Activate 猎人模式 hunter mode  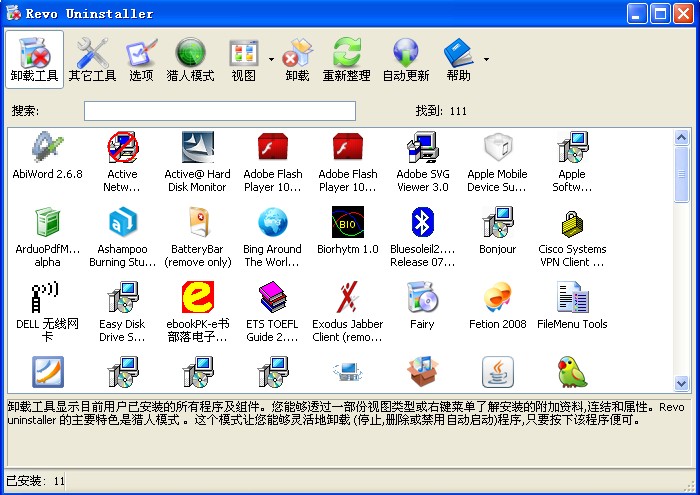coord(190,60)
